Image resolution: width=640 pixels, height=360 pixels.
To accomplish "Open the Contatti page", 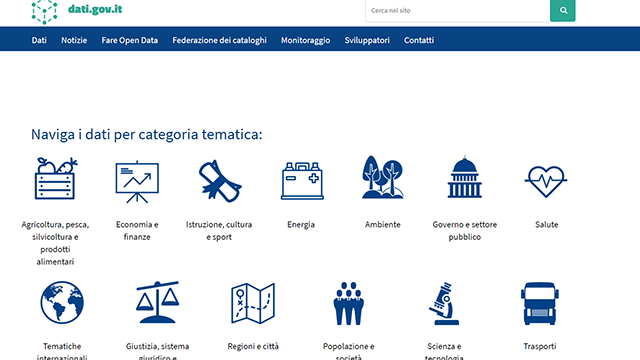I will tap(419, 40).
